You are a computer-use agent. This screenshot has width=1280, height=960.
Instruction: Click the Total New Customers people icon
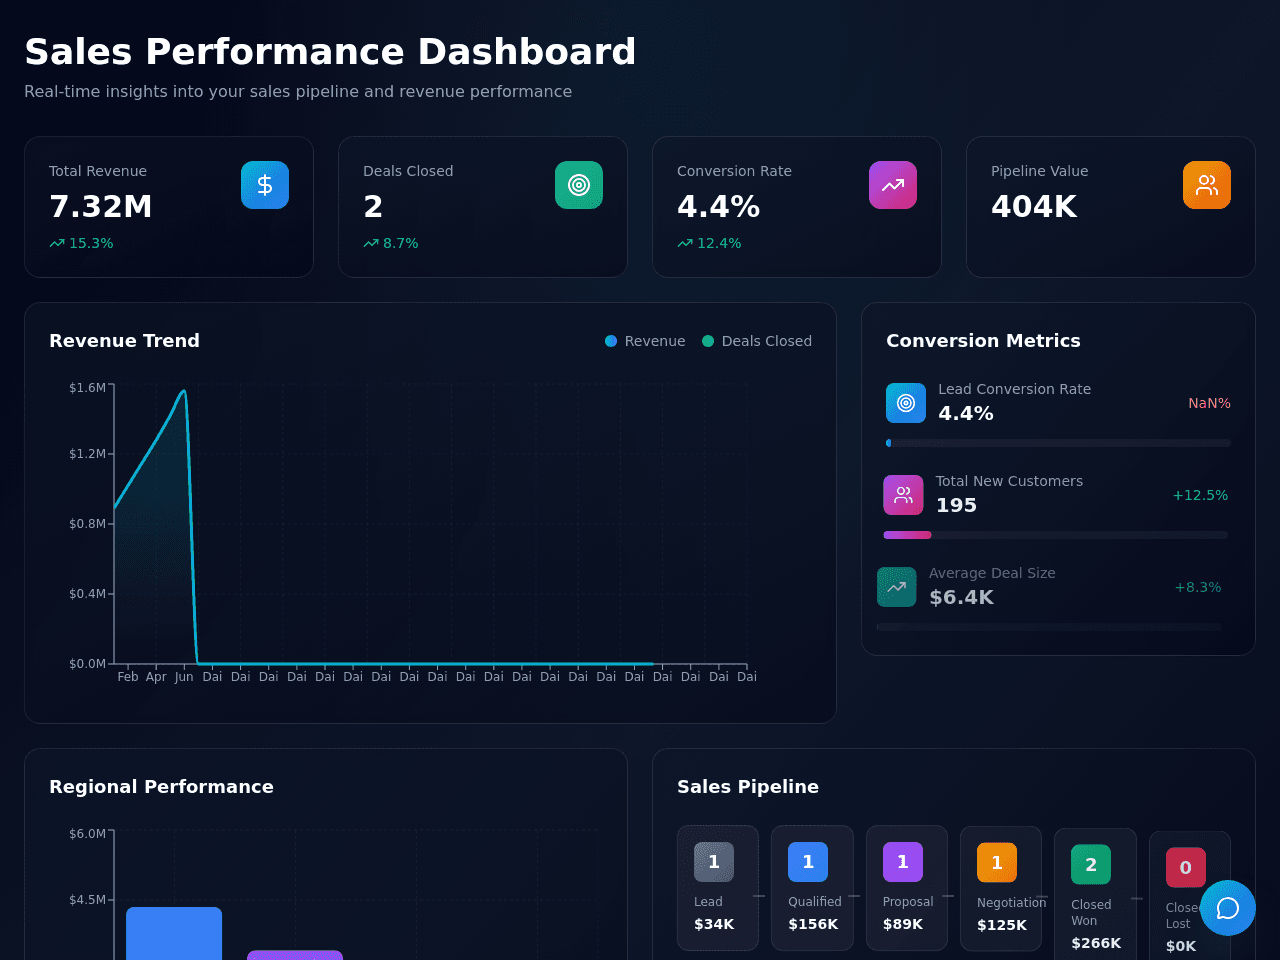point(903,495)
